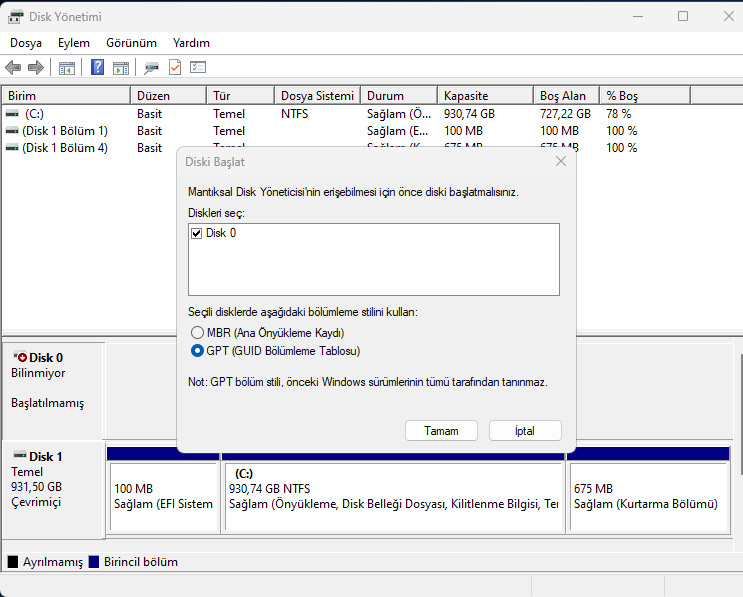Open the Dosya menu

(x=26, y=43)
